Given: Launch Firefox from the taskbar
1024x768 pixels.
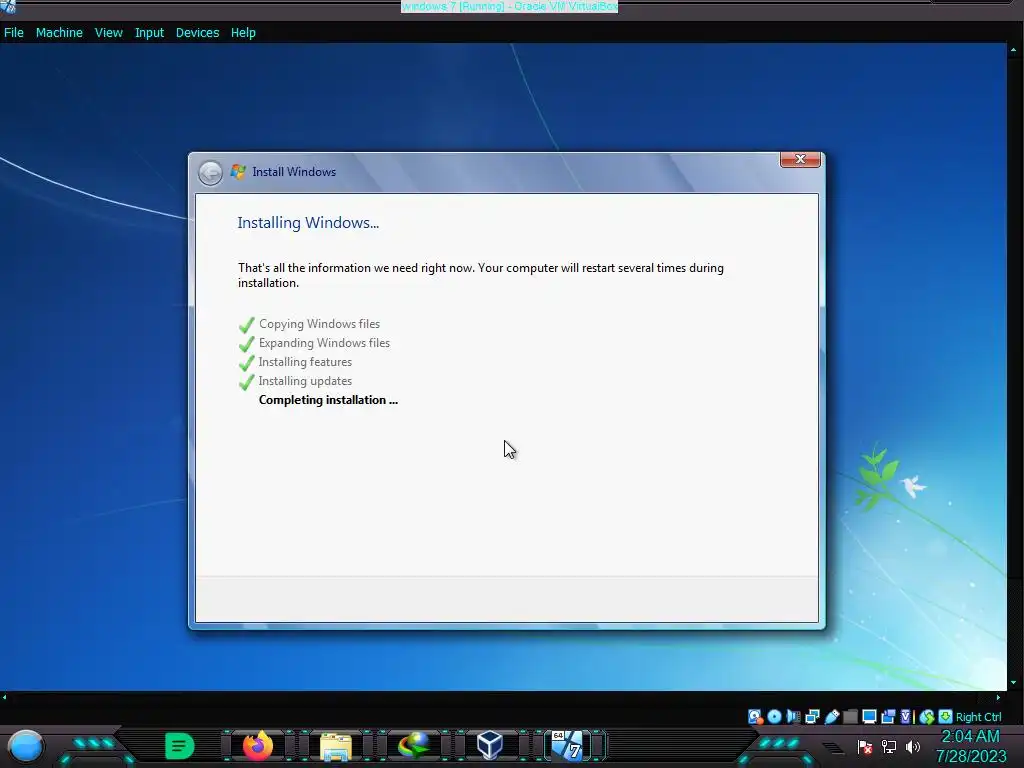Looking at the screenshot, I should (x=257, y=745).
